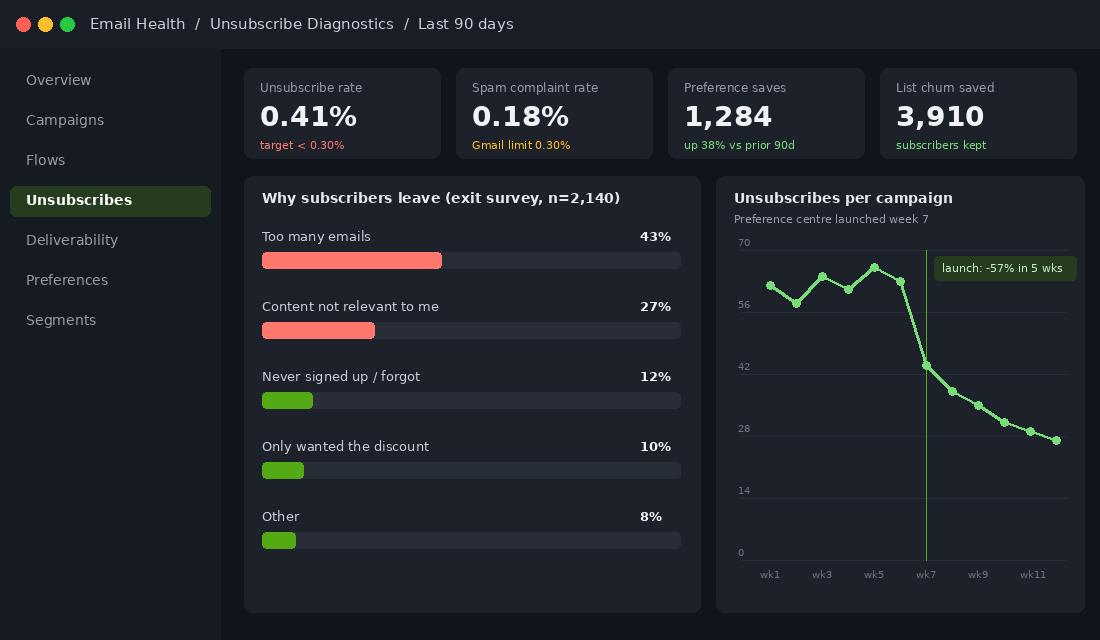The width and height of the screenshot is (1100, 640).
Task: Click 'subscribers kept' text
Action: (x=941, y=145)
